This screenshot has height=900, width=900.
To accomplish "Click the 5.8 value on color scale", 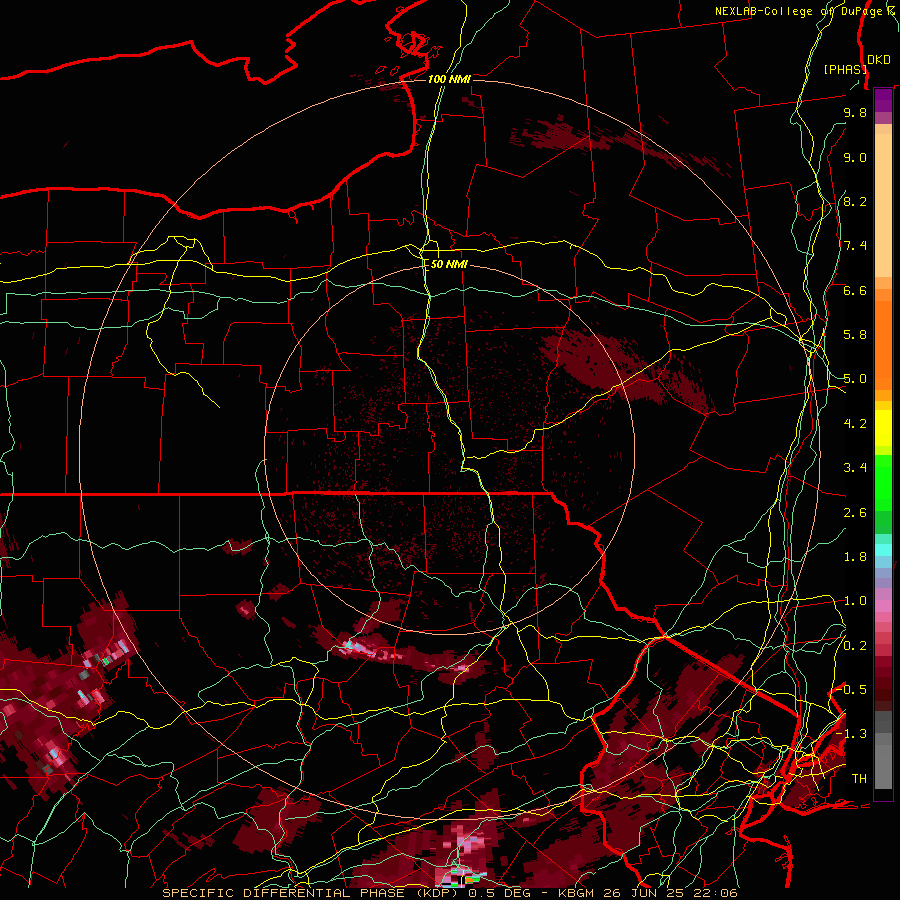I will point(855,335).
